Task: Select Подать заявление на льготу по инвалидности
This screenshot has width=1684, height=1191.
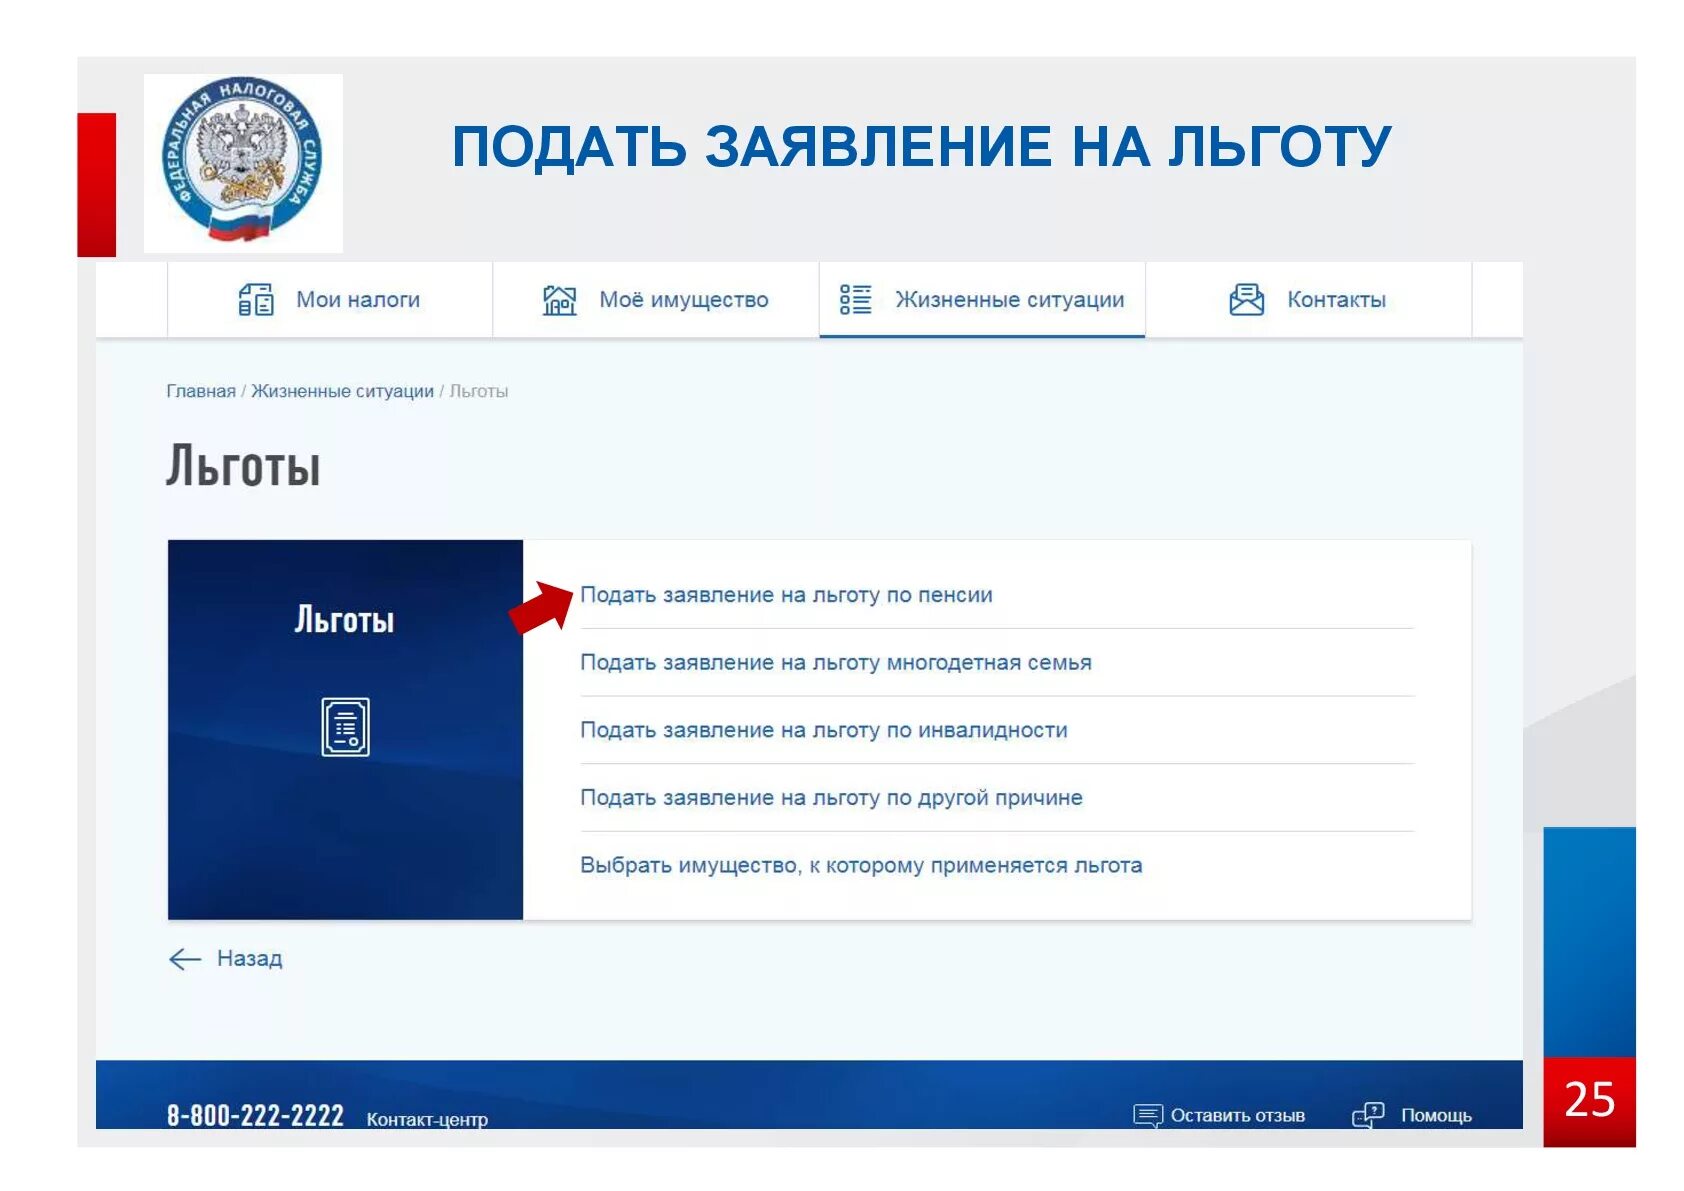Action: [x=824, y=730]
